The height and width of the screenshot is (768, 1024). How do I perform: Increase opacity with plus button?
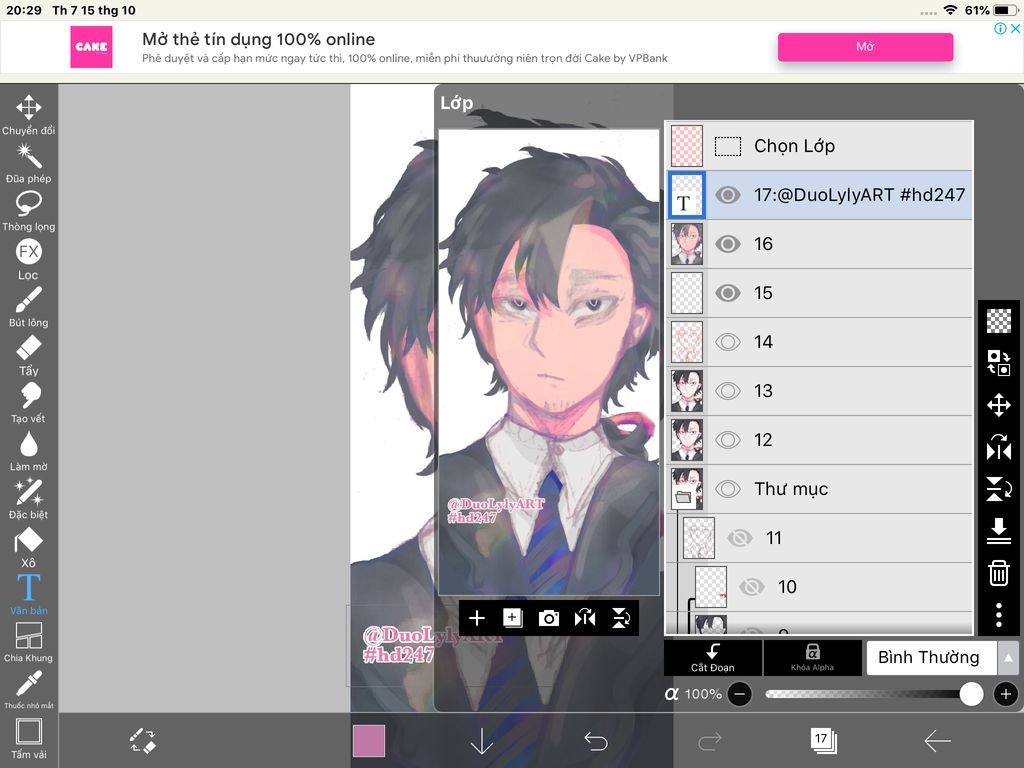tap(1006, 694)
